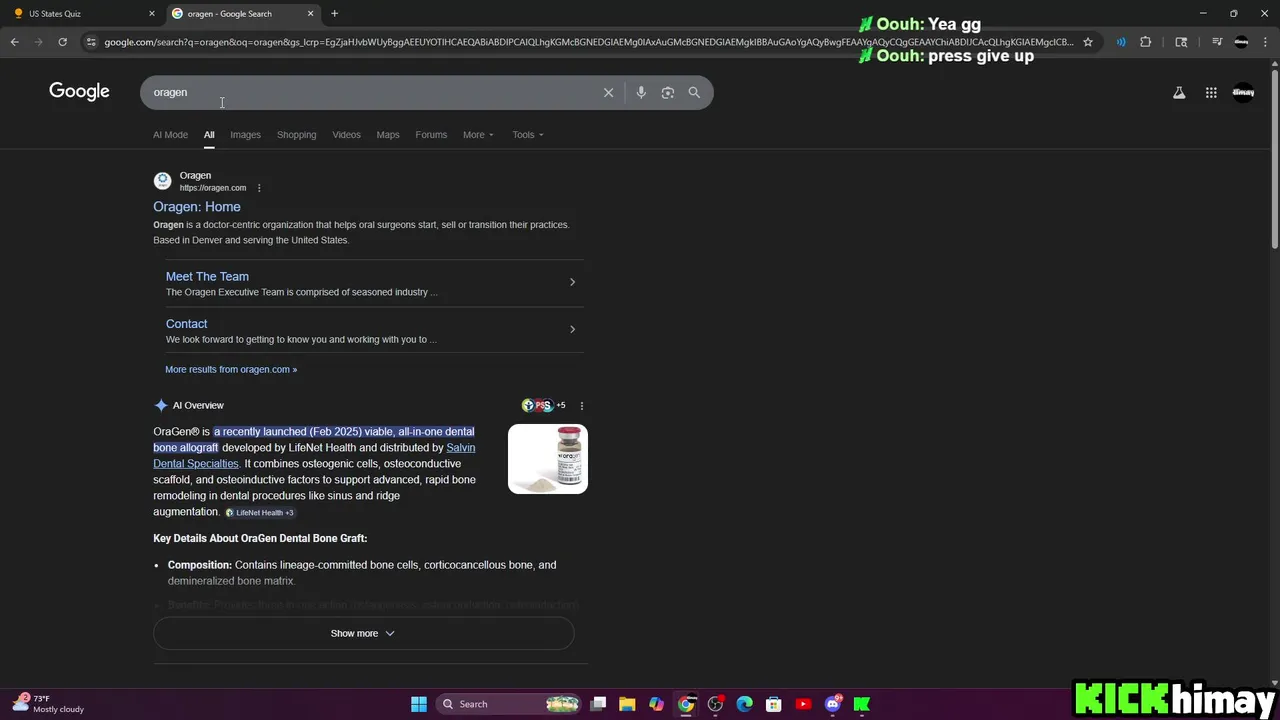1280x720 pixels.
Task: Clear the search box with the X icon
Action: click(608, 92)
